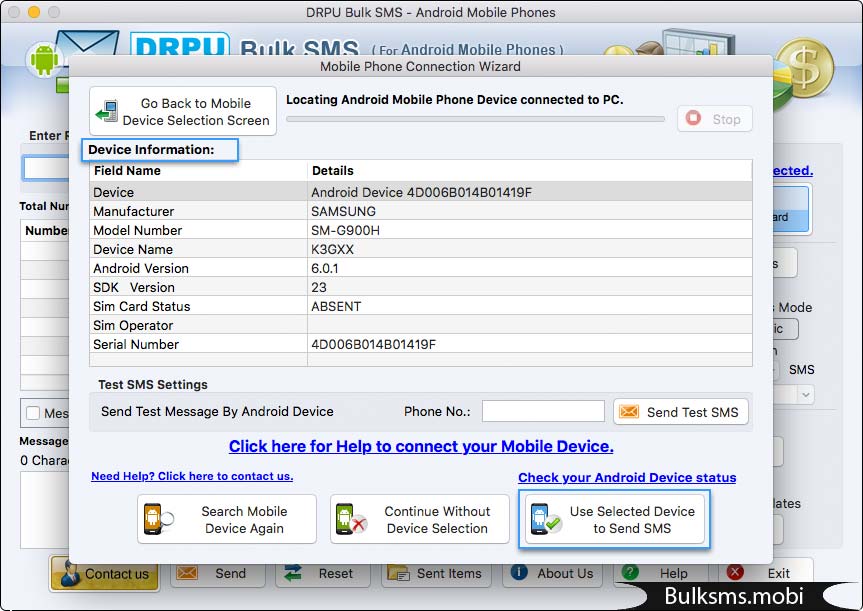Select the Device row in table
The image size is (863, 611).
click(x=420, y=192)
